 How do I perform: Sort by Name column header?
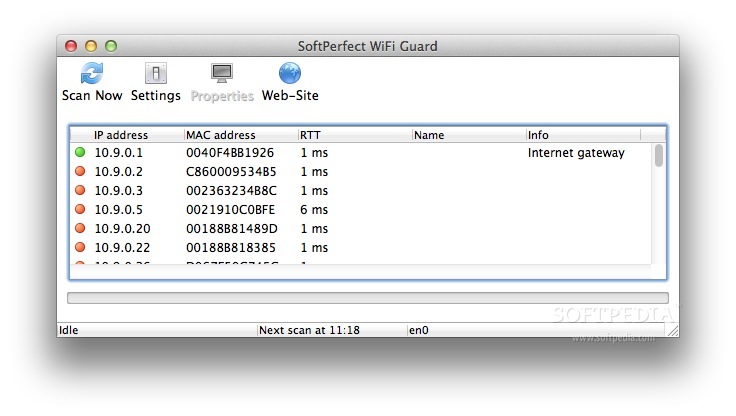click(429, 135)
